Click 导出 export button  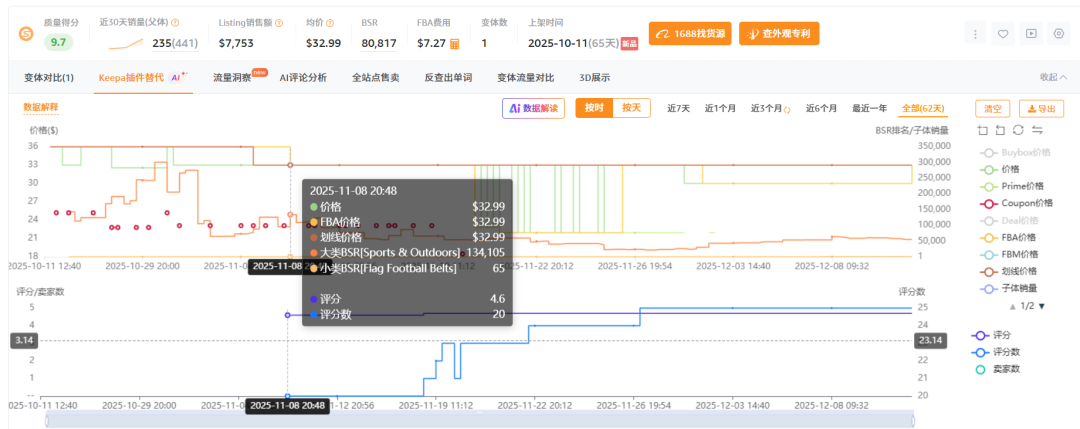1041,108
